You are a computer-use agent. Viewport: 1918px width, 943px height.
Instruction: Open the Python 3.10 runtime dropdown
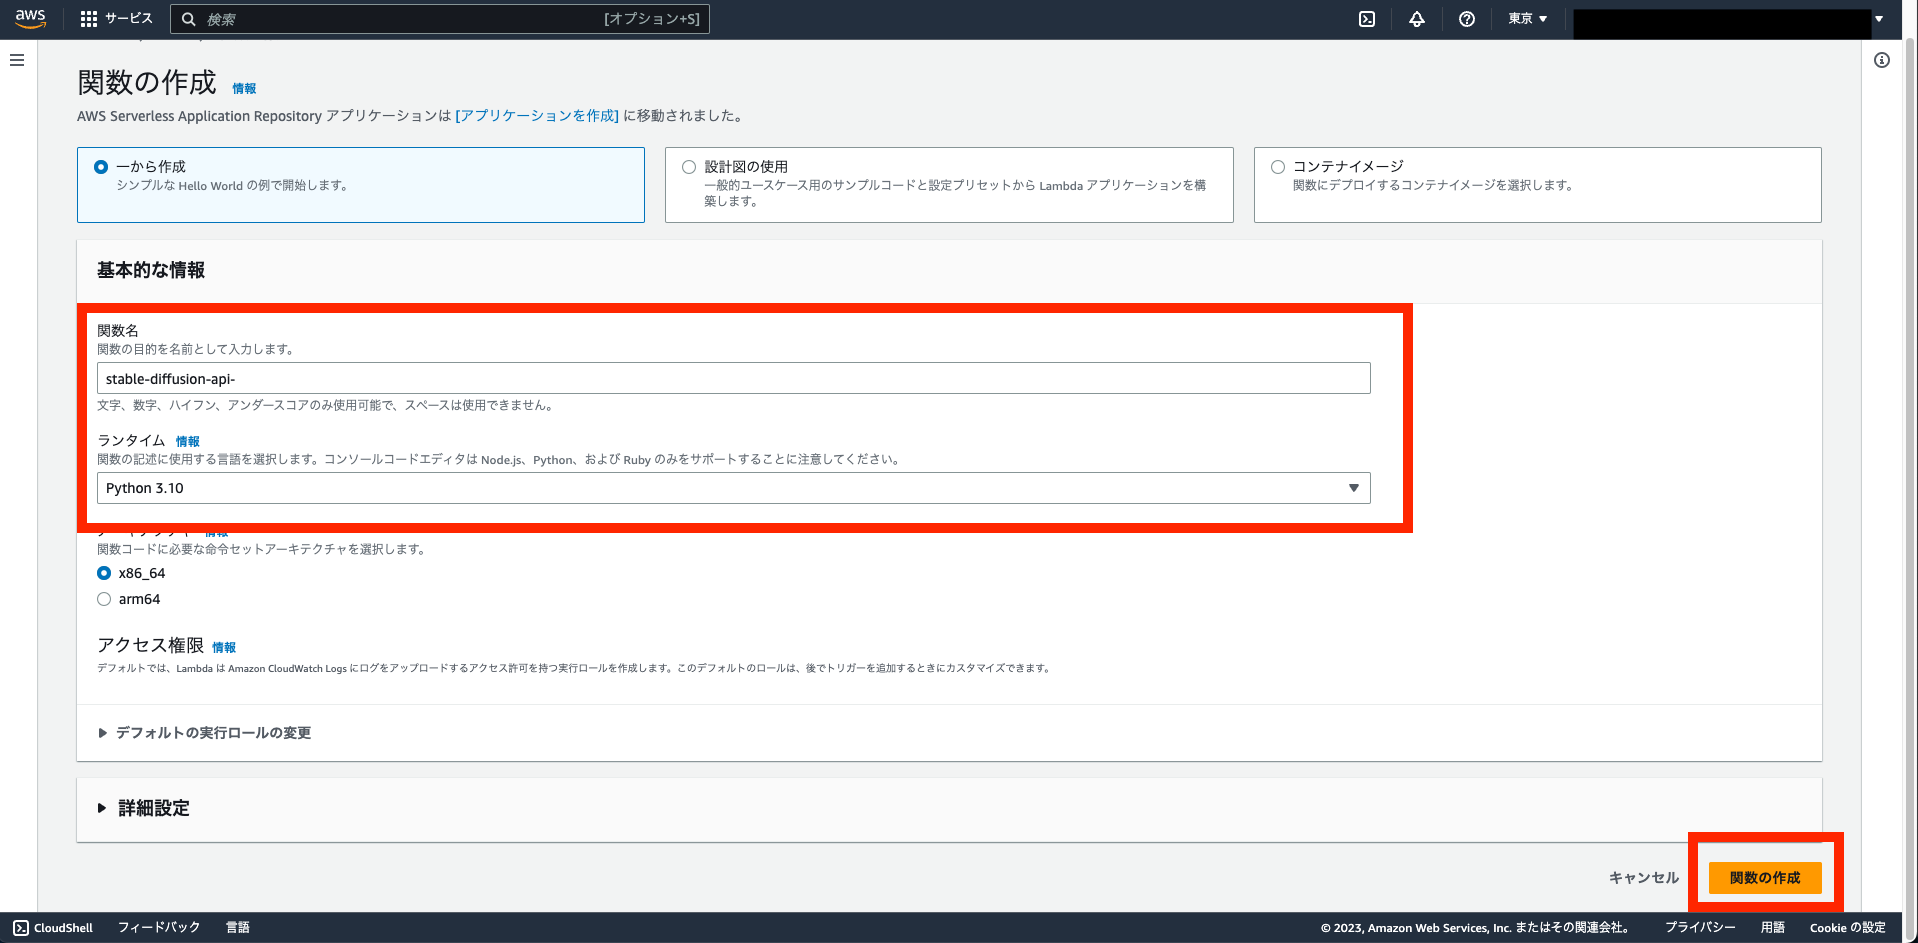733,488
